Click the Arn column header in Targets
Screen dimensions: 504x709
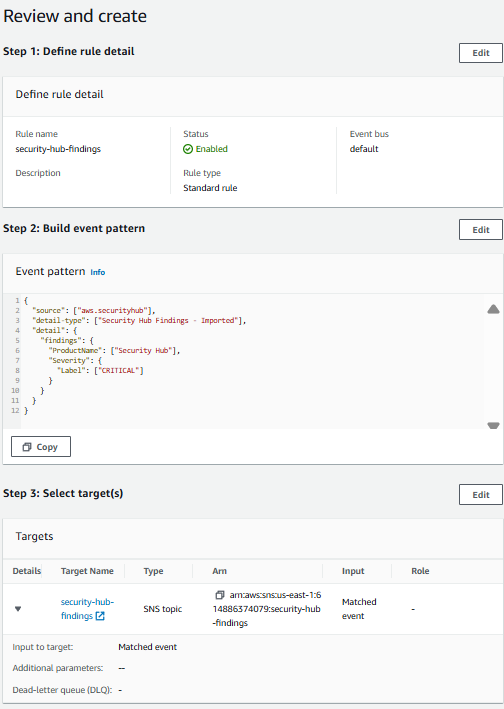tap(220, 571)
